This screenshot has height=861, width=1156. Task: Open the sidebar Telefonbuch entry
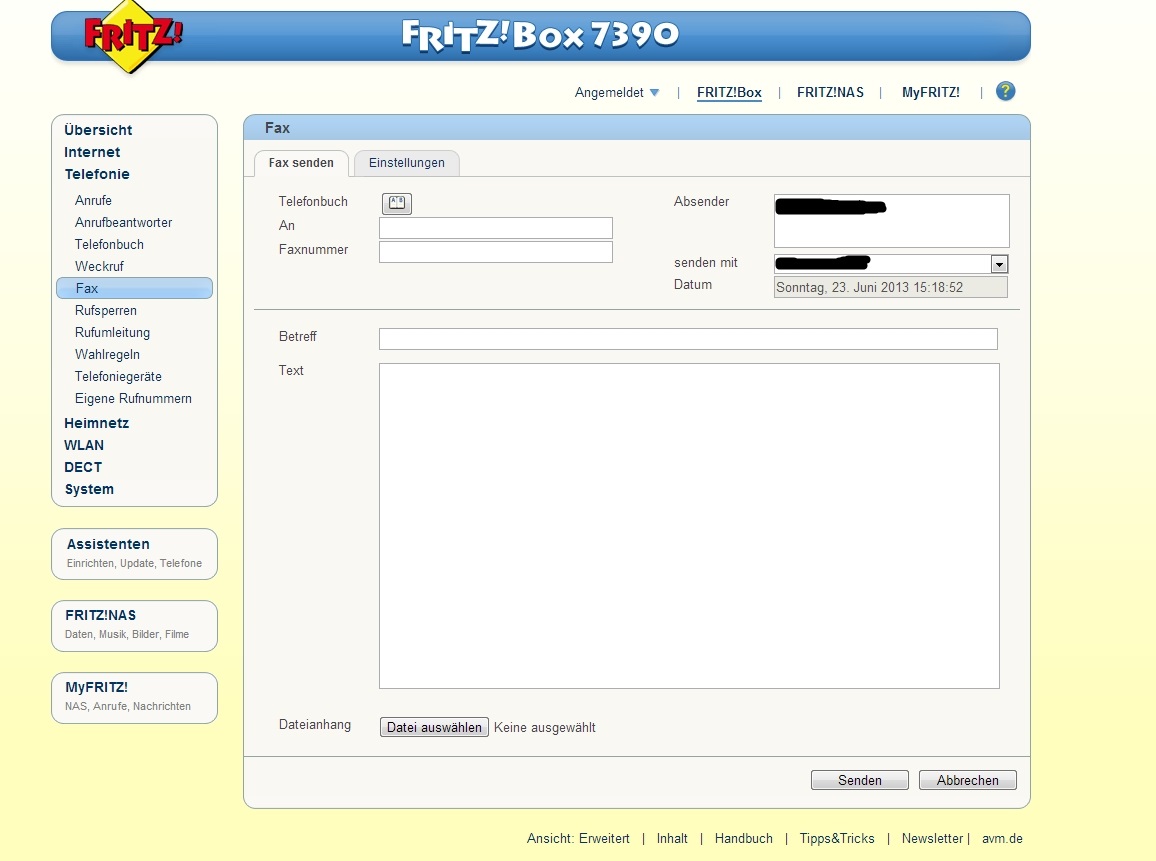pos(109,245)
